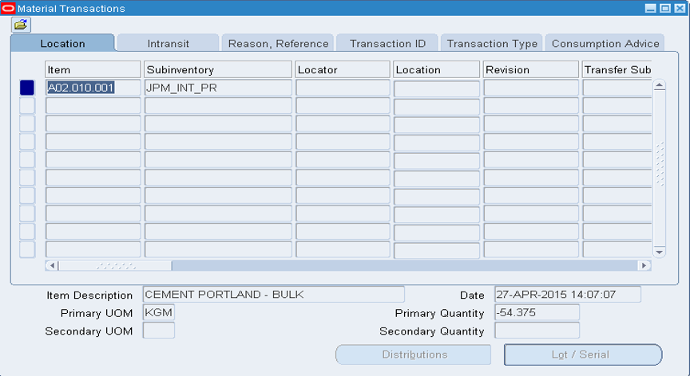Select the third row record indicator
The width and height of the screenshot is (690, 376).
pos(27,123)
